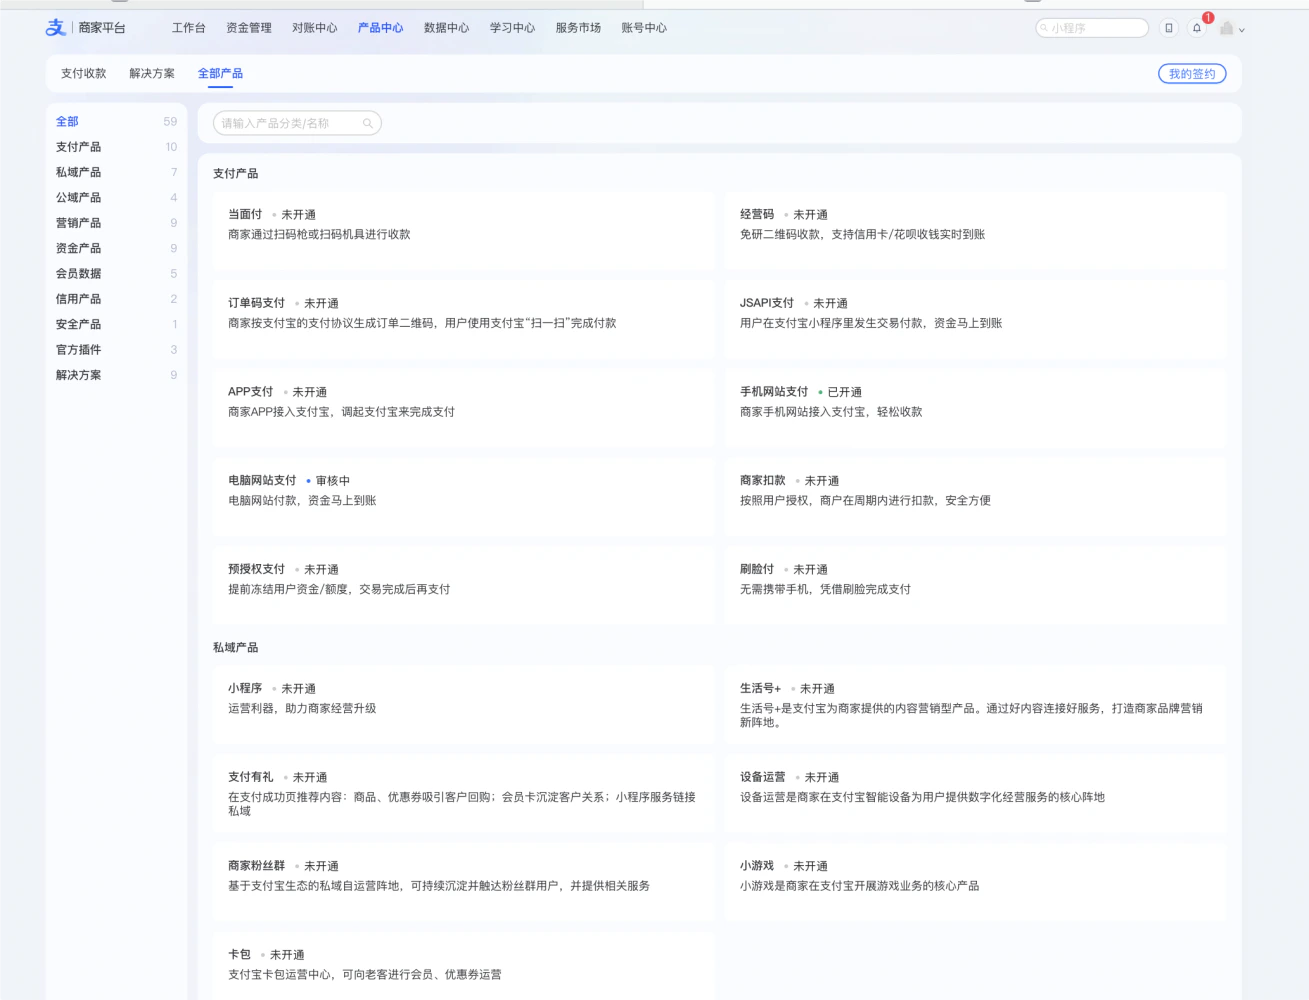Open the 订单码支付 product card
Screen dimensions: 1309x1000
464,320
